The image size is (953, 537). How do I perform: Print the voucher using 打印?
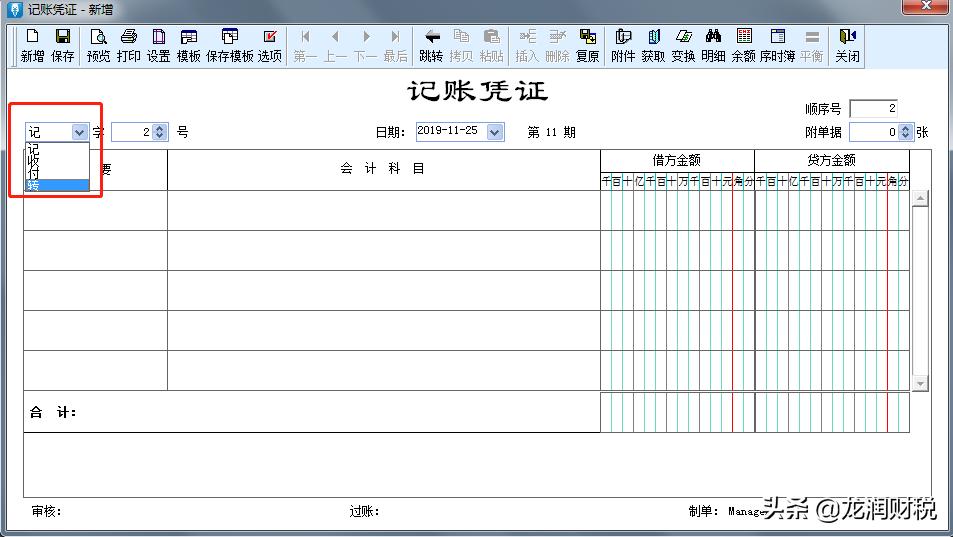tap(128, 46)
